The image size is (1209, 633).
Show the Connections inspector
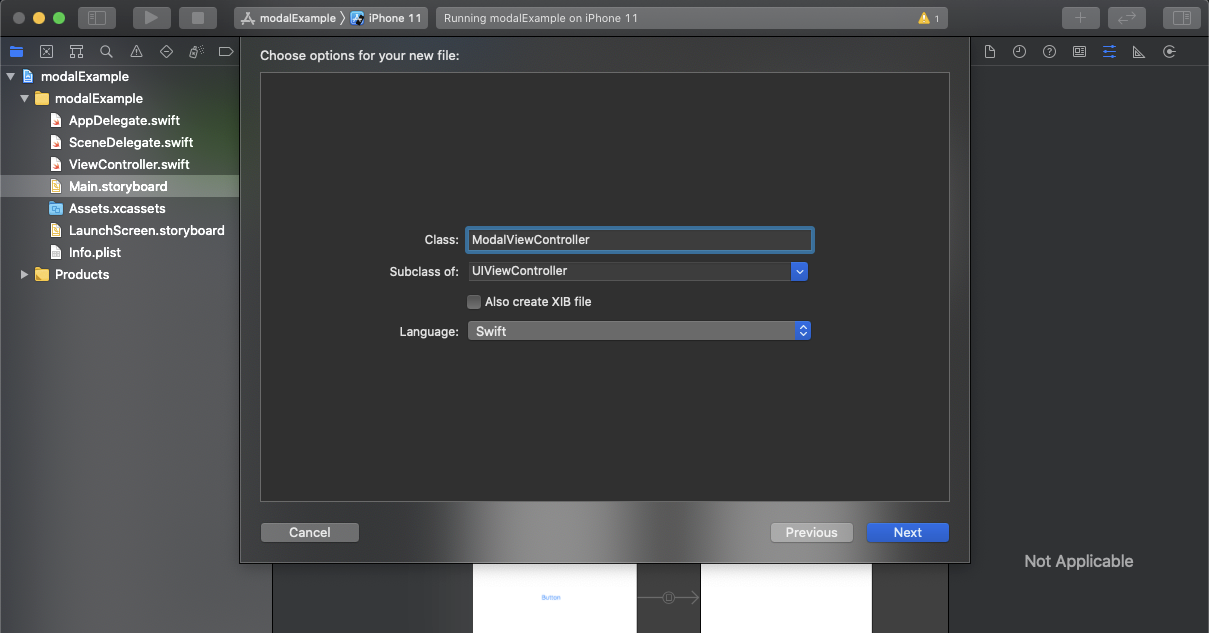[1169, 52]
